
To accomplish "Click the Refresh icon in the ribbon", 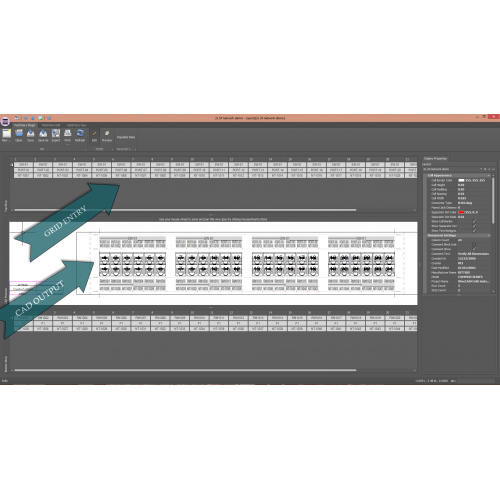I will pos(80,134).
